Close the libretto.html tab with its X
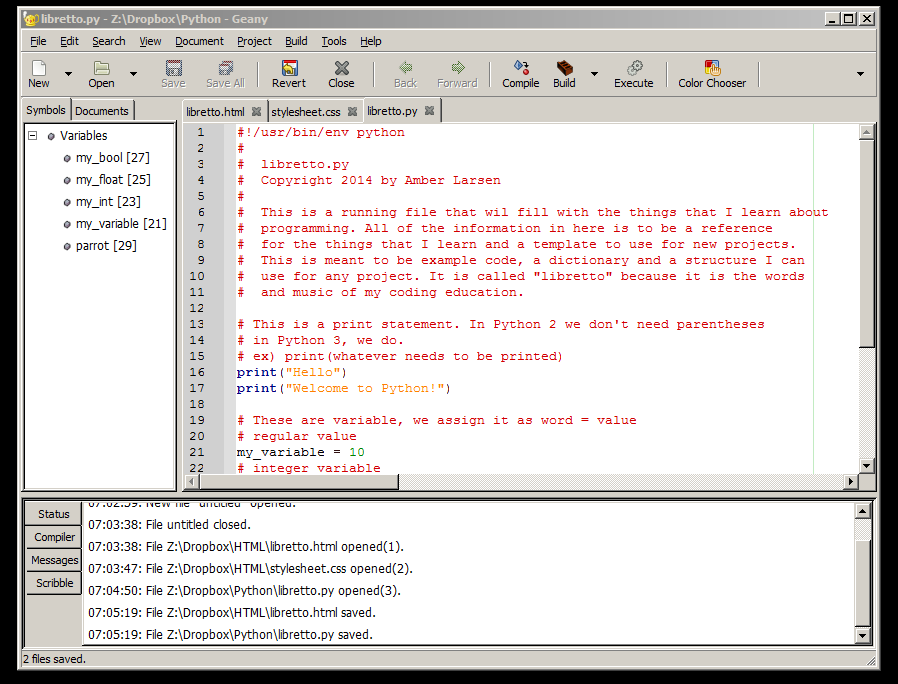The height and width of the screenshot is (684, 898). pos(257,111)
